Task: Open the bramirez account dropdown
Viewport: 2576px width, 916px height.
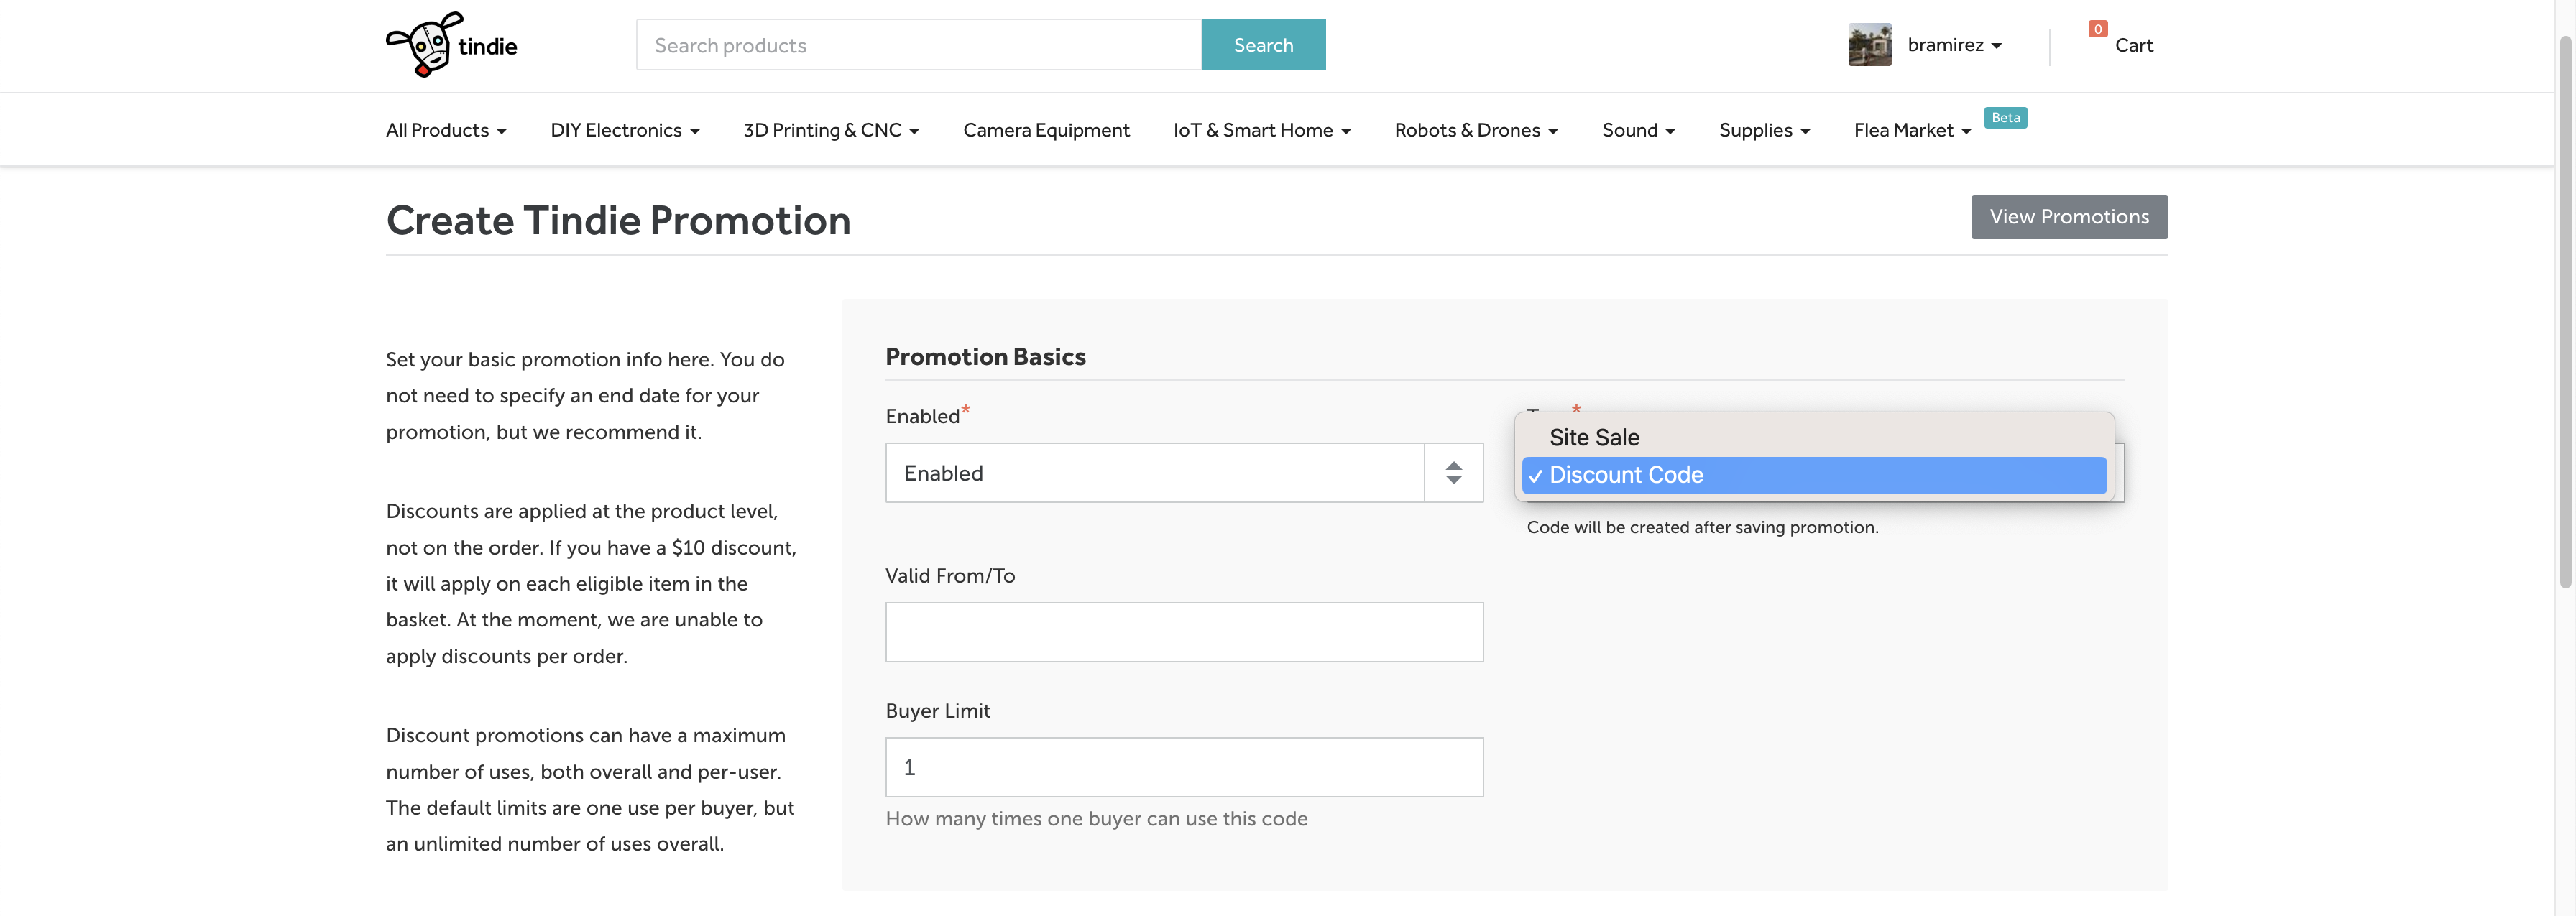Action: coord(1953,45)
